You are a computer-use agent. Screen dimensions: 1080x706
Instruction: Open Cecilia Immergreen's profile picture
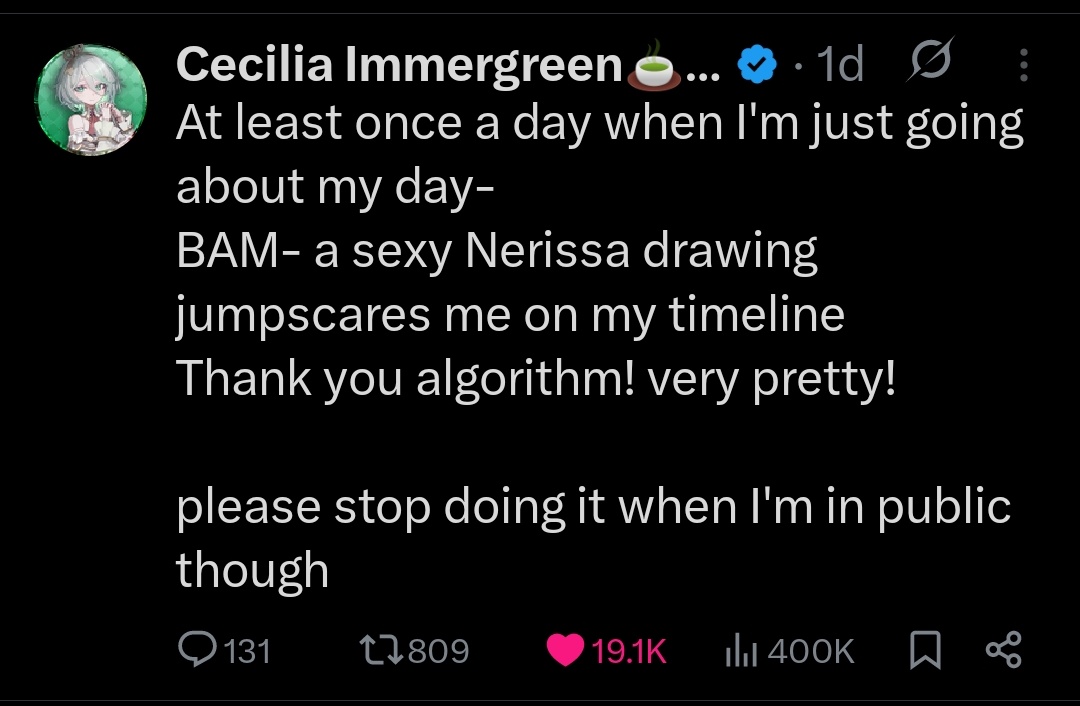tap(91, 99)
